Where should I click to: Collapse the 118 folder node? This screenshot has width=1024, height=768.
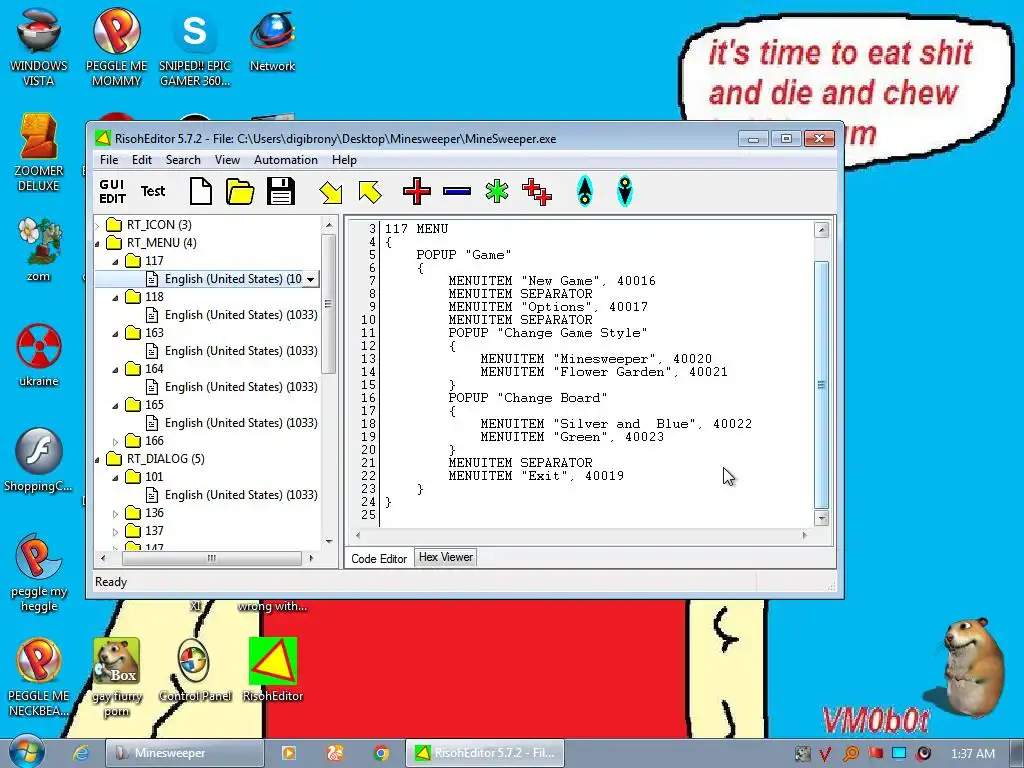point(116,297)
